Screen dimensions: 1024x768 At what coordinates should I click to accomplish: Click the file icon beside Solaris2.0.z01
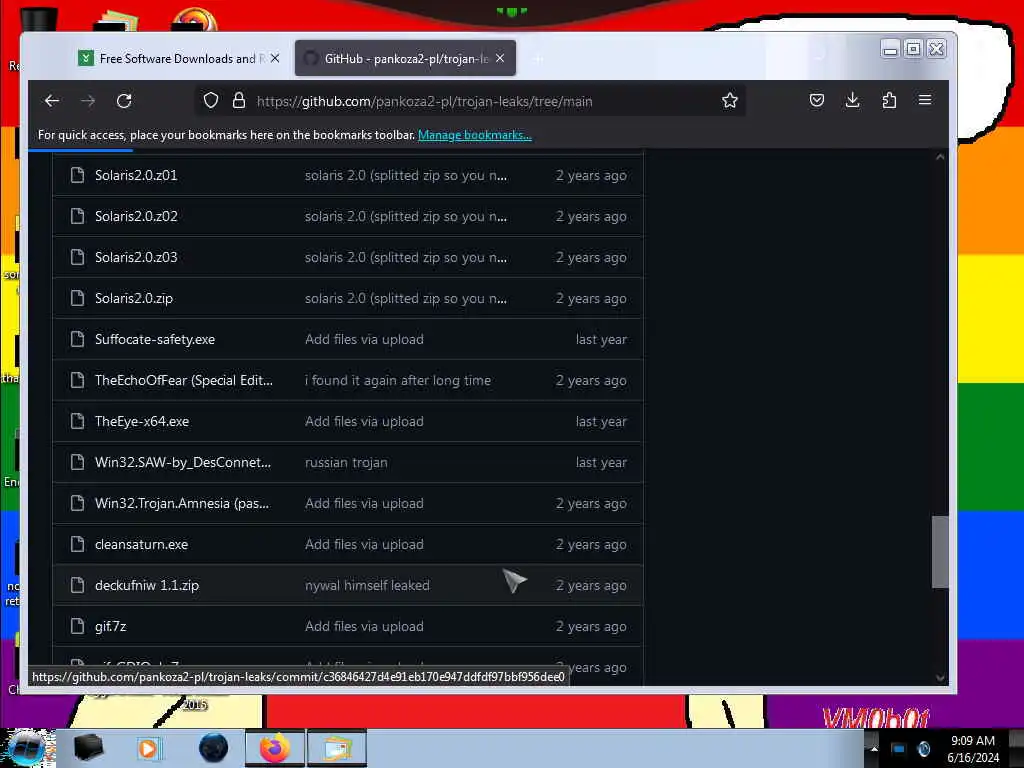77,175
